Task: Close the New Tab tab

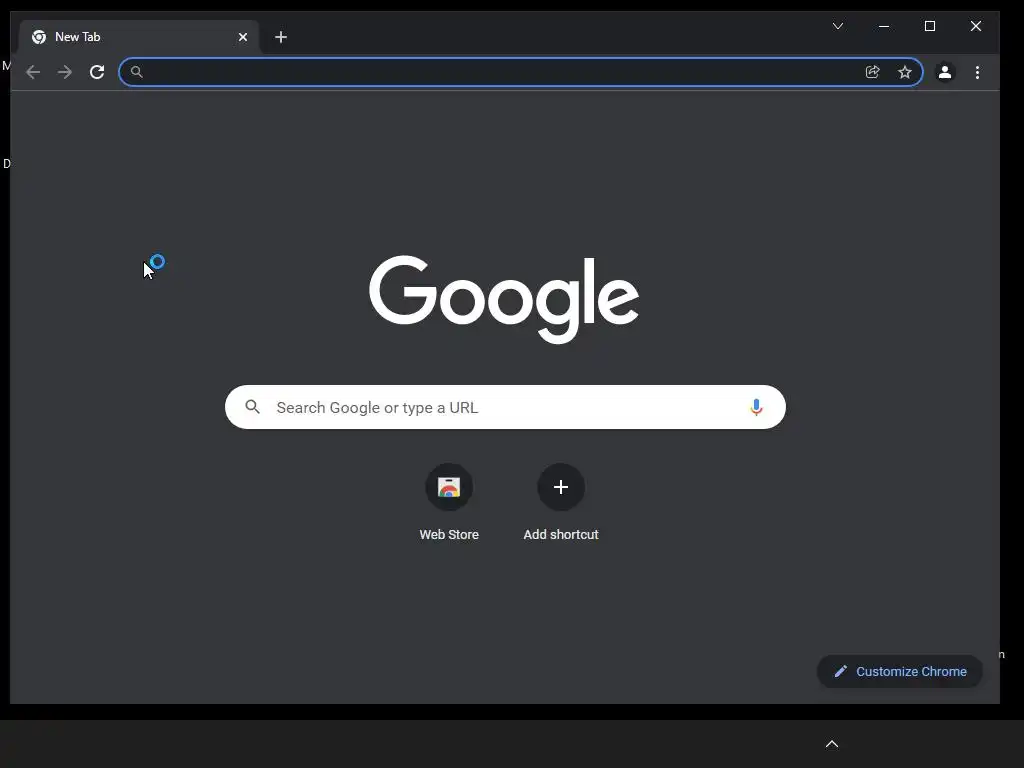Action: pos(243,37)
